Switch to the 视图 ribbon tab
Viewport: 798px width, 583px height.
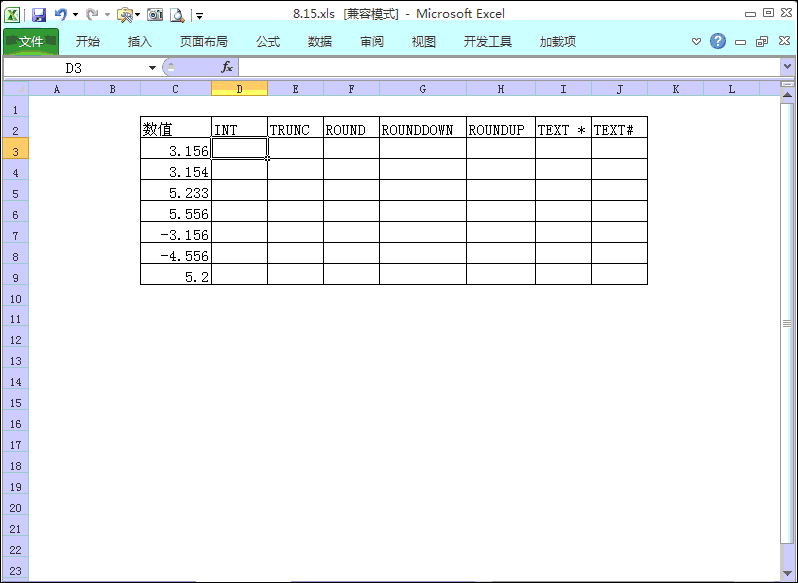[423, 42]
